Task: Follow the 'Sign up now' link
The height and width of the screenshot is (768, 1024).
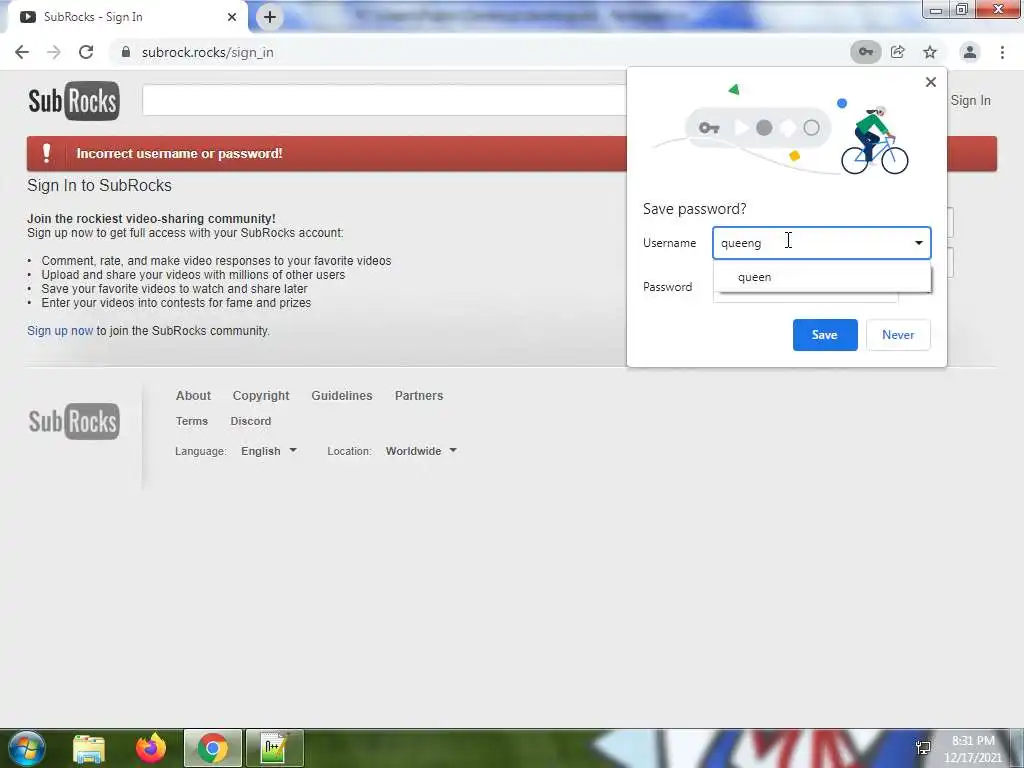Action: 60,330
